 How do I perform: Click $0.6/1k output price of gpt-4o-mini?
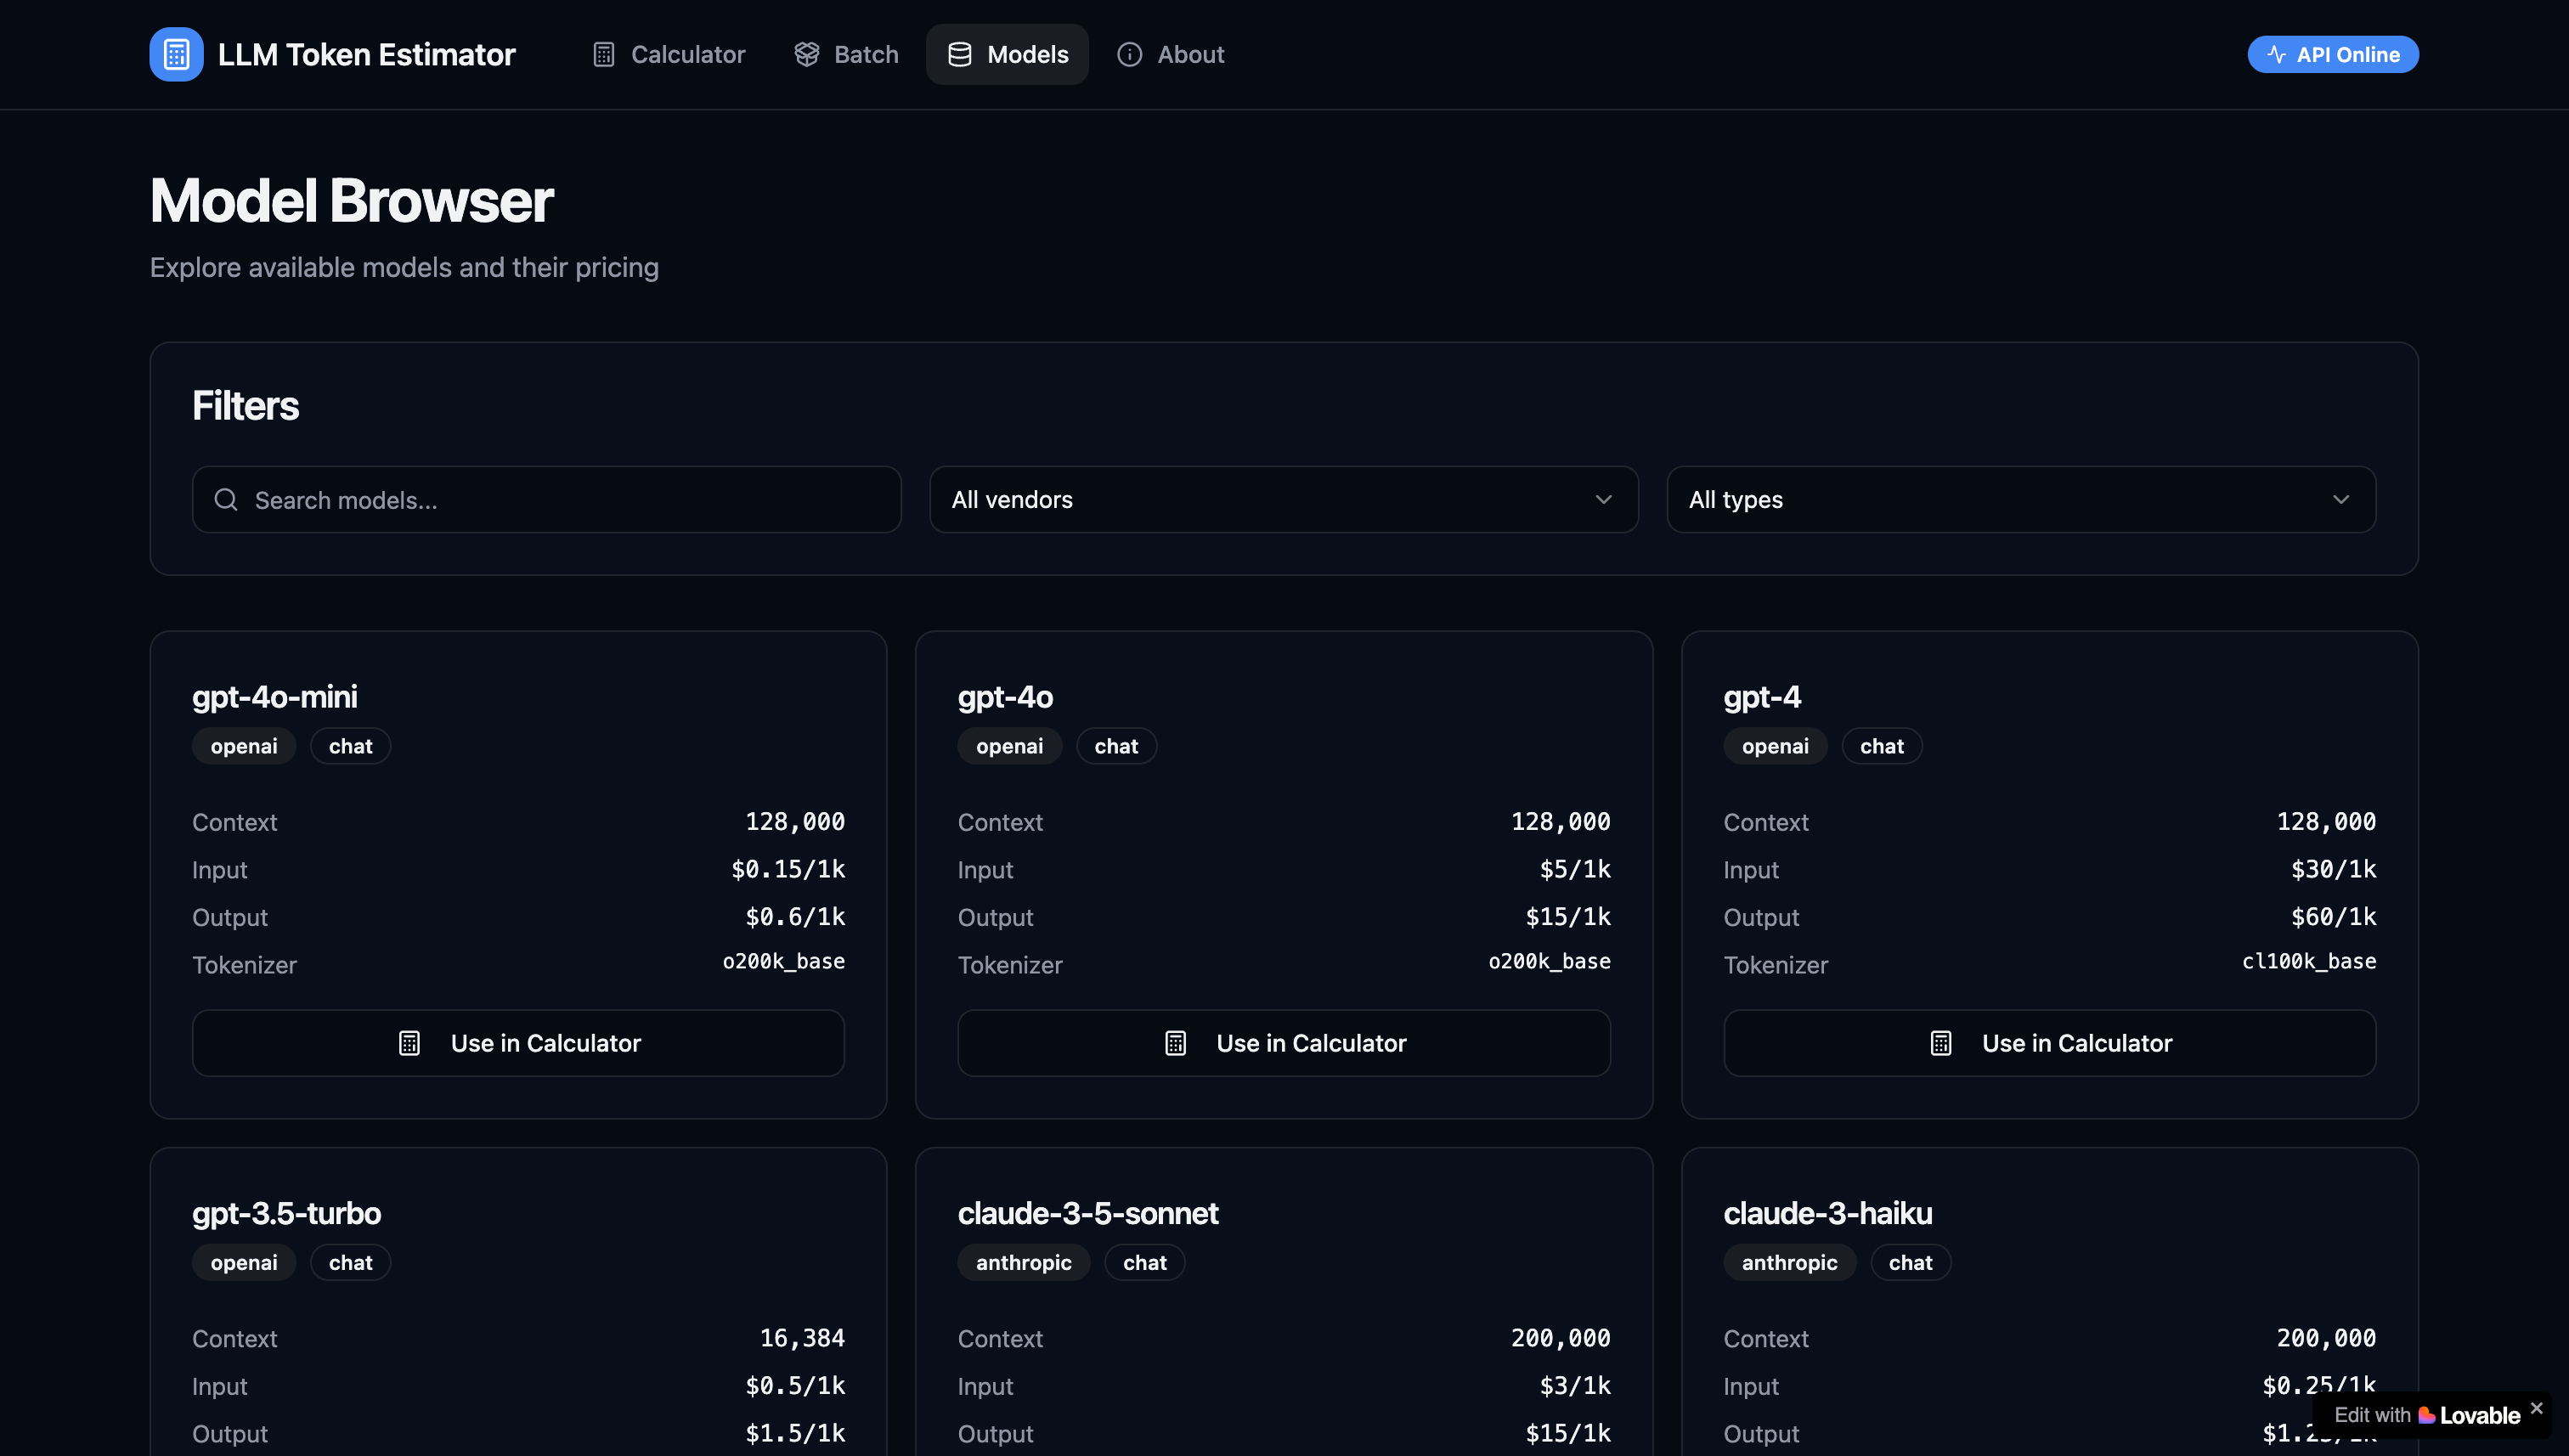795,916
